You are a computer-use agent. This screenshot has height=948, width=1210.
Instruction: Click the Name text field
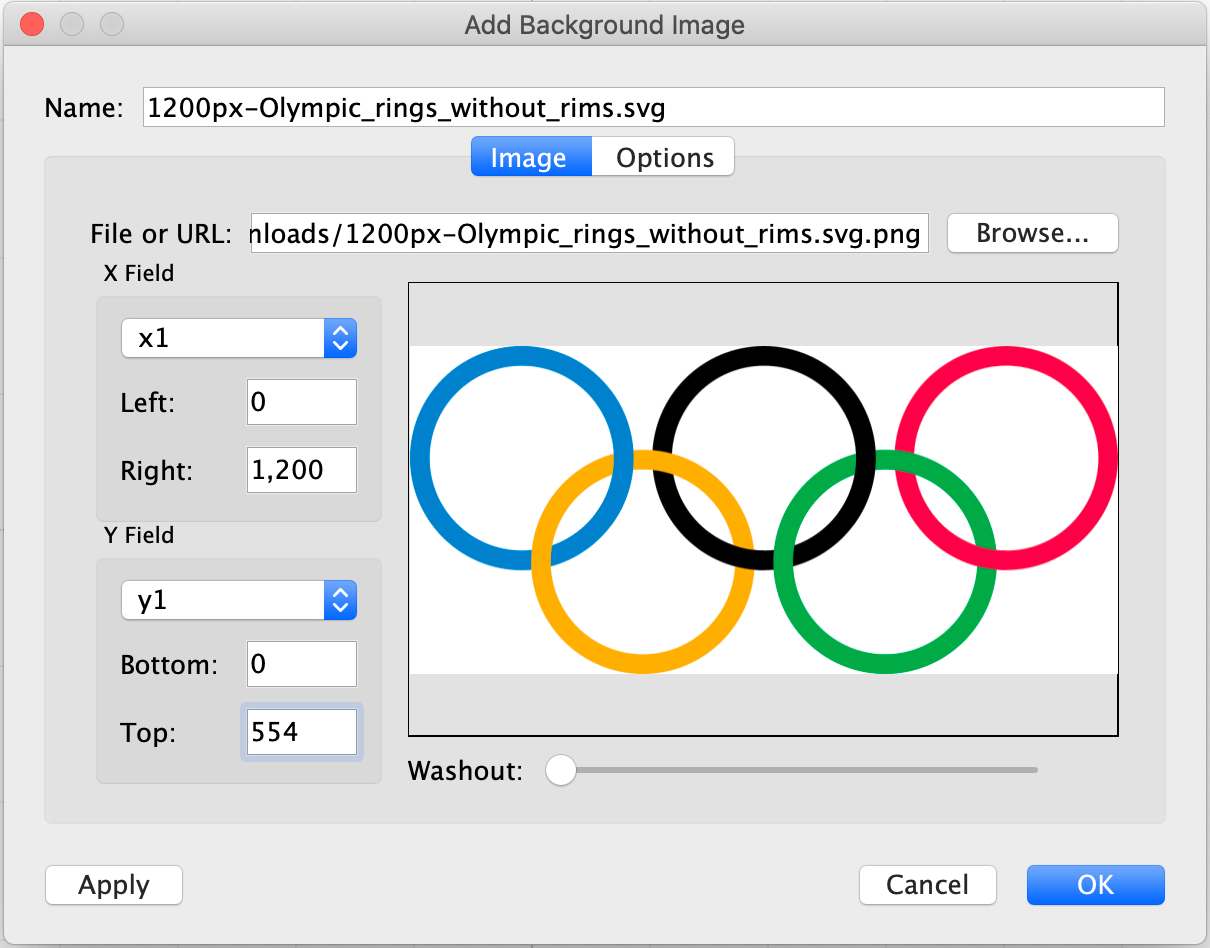coord(654,107)
